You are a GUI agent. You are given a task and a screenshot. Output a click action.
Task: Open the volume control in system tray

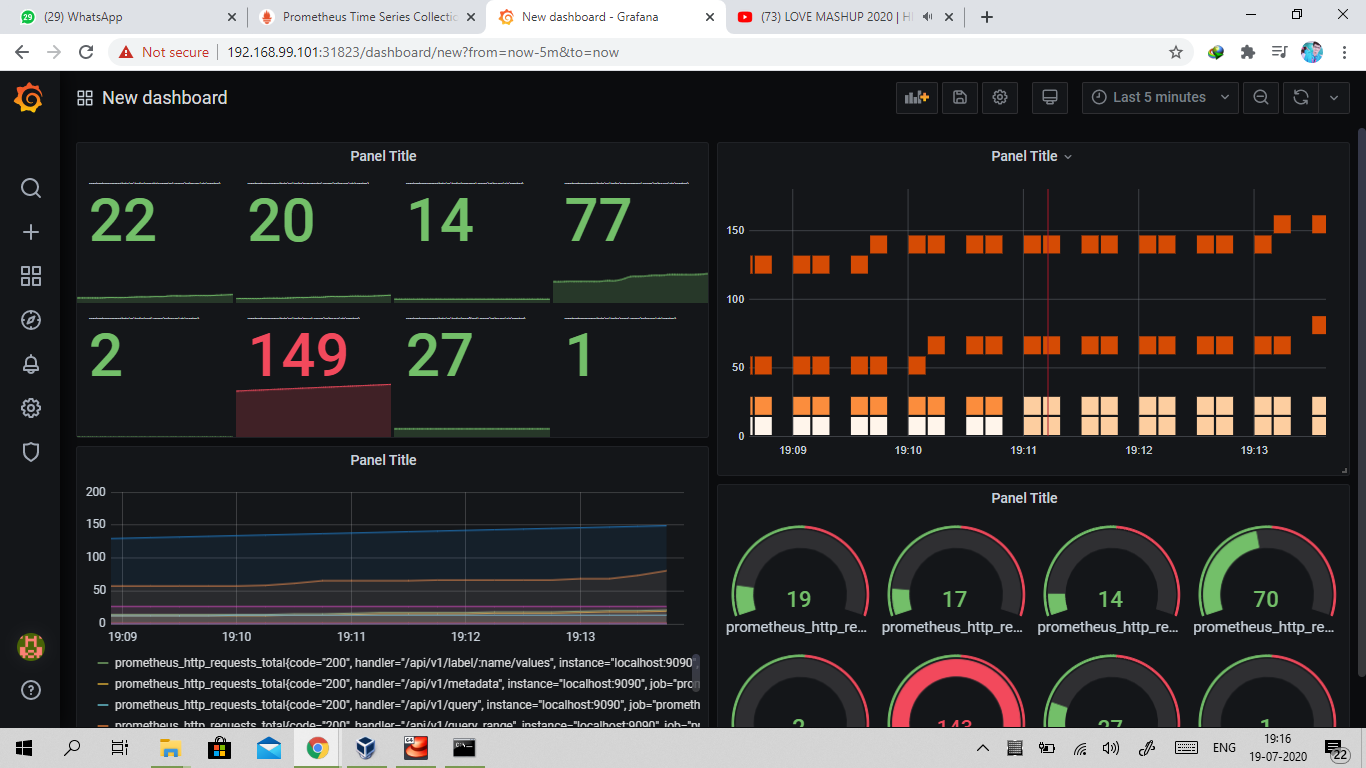coord(1110,747)
